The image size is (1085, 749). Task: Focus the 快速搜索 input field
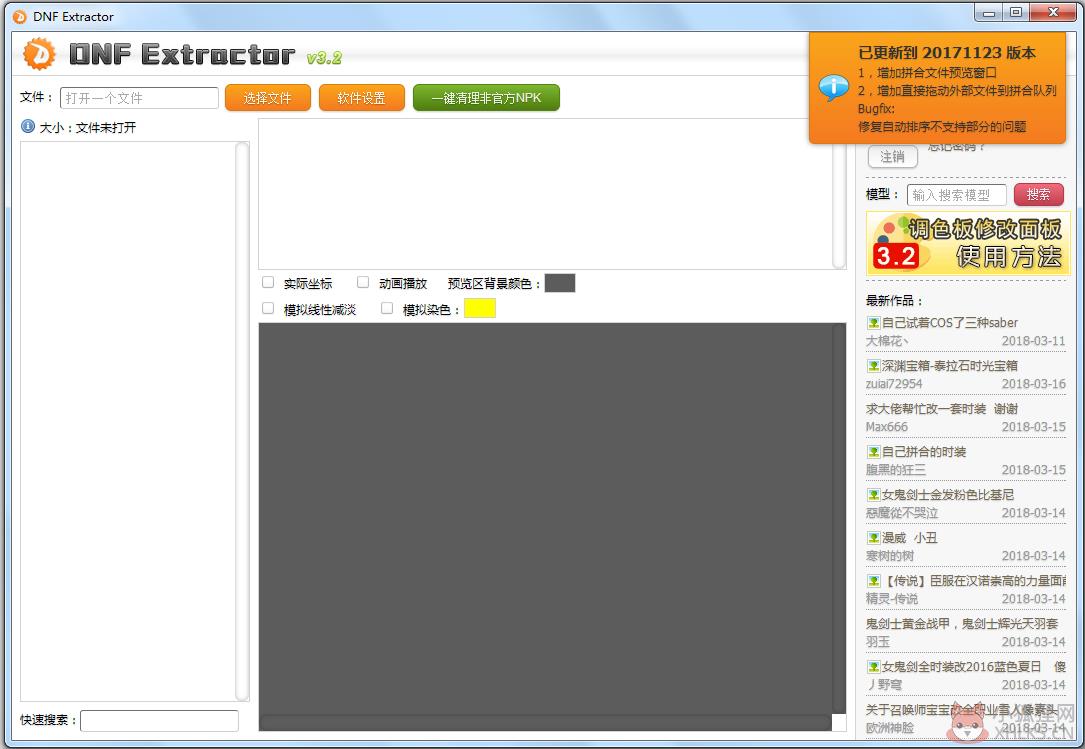159,720
